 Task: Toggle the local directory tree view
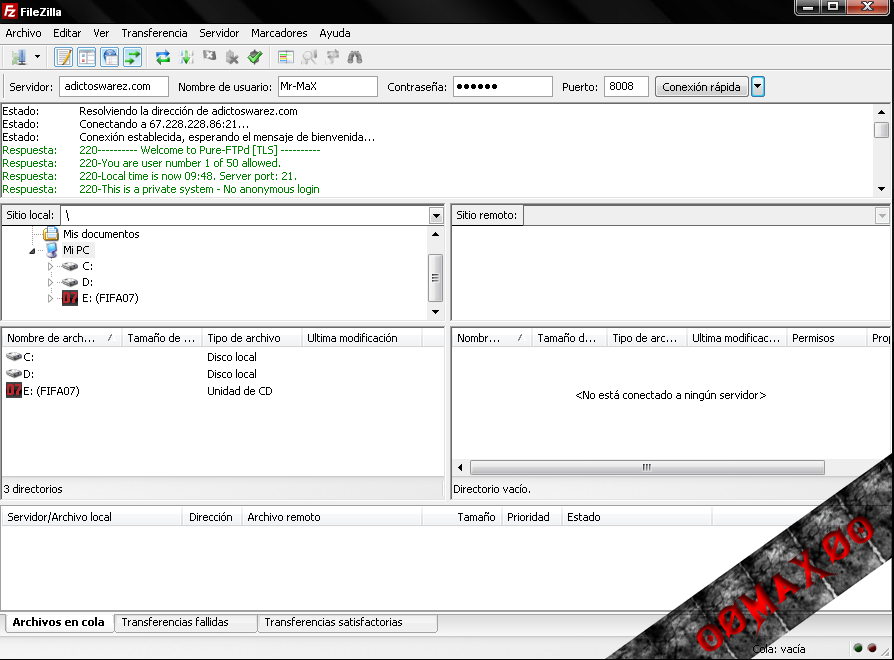click(x=87, y=57)
